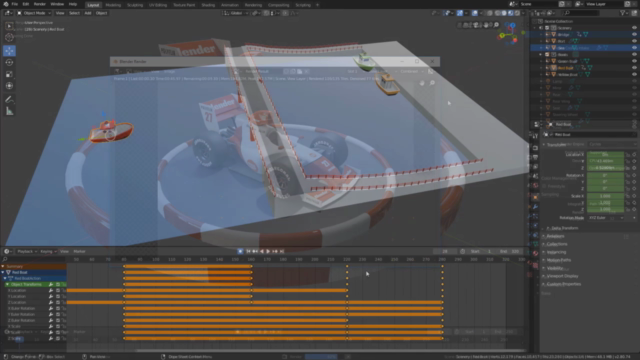Play the animation forward
This screenshot has width=640, height=360.
tap(268, 251)
